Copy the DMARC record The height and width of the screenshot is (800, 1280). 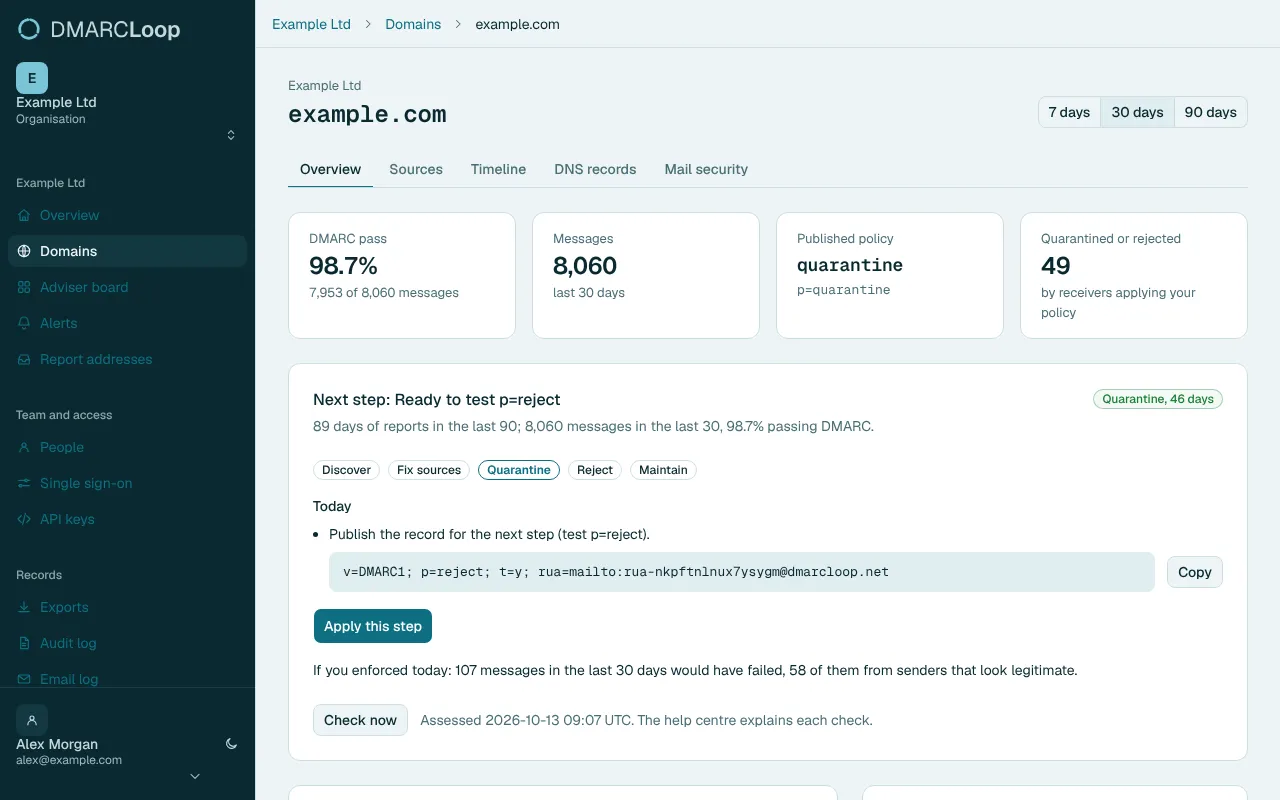1194,572
